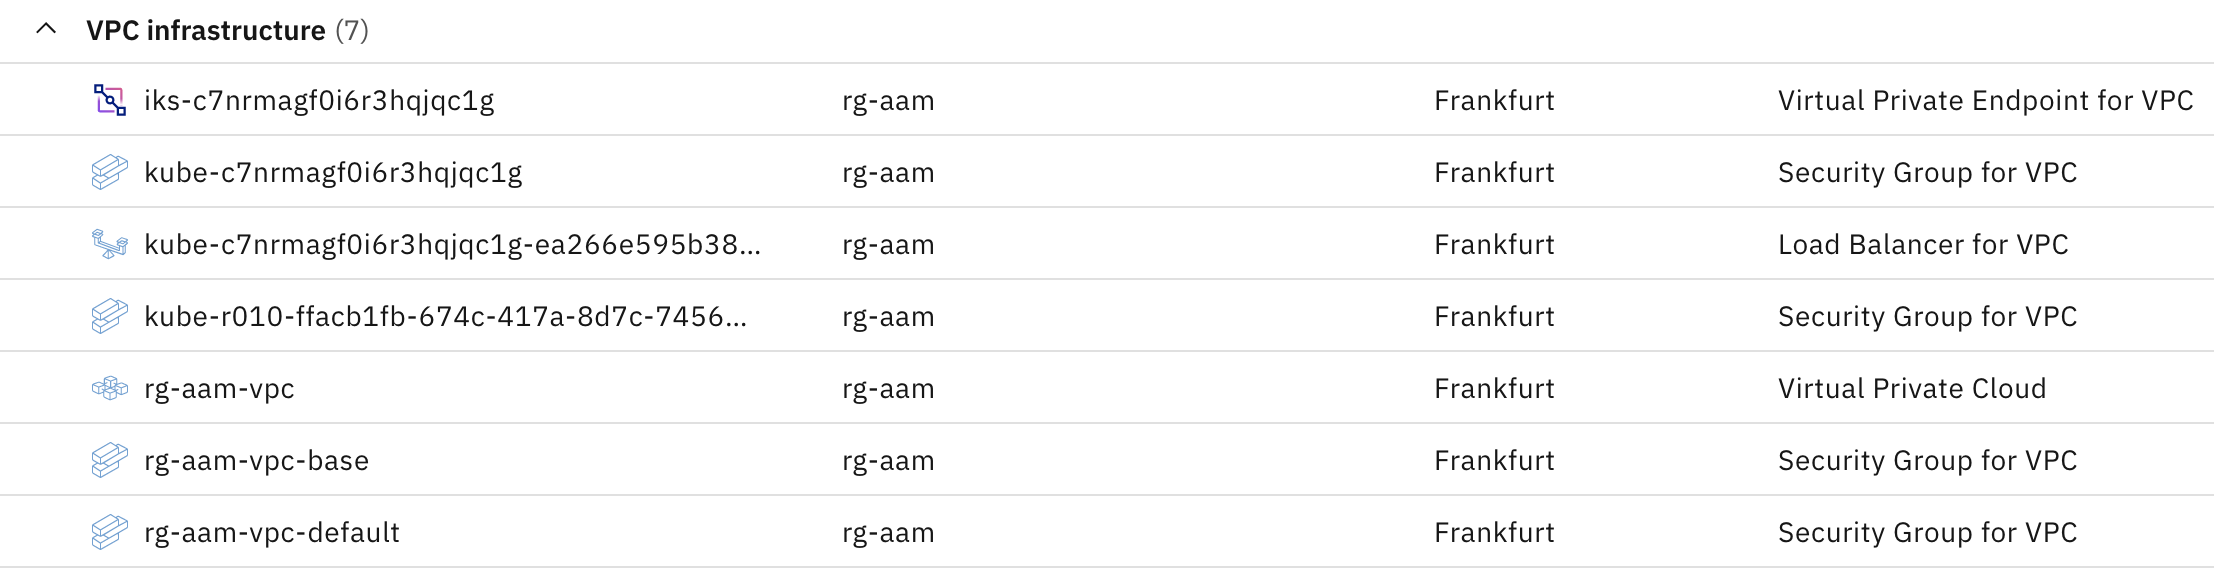Click the rg-aam-vpc Virtual Private Cloud icon
The height and width of the screenshot is (572, 2214).
(x=109, y=388)
